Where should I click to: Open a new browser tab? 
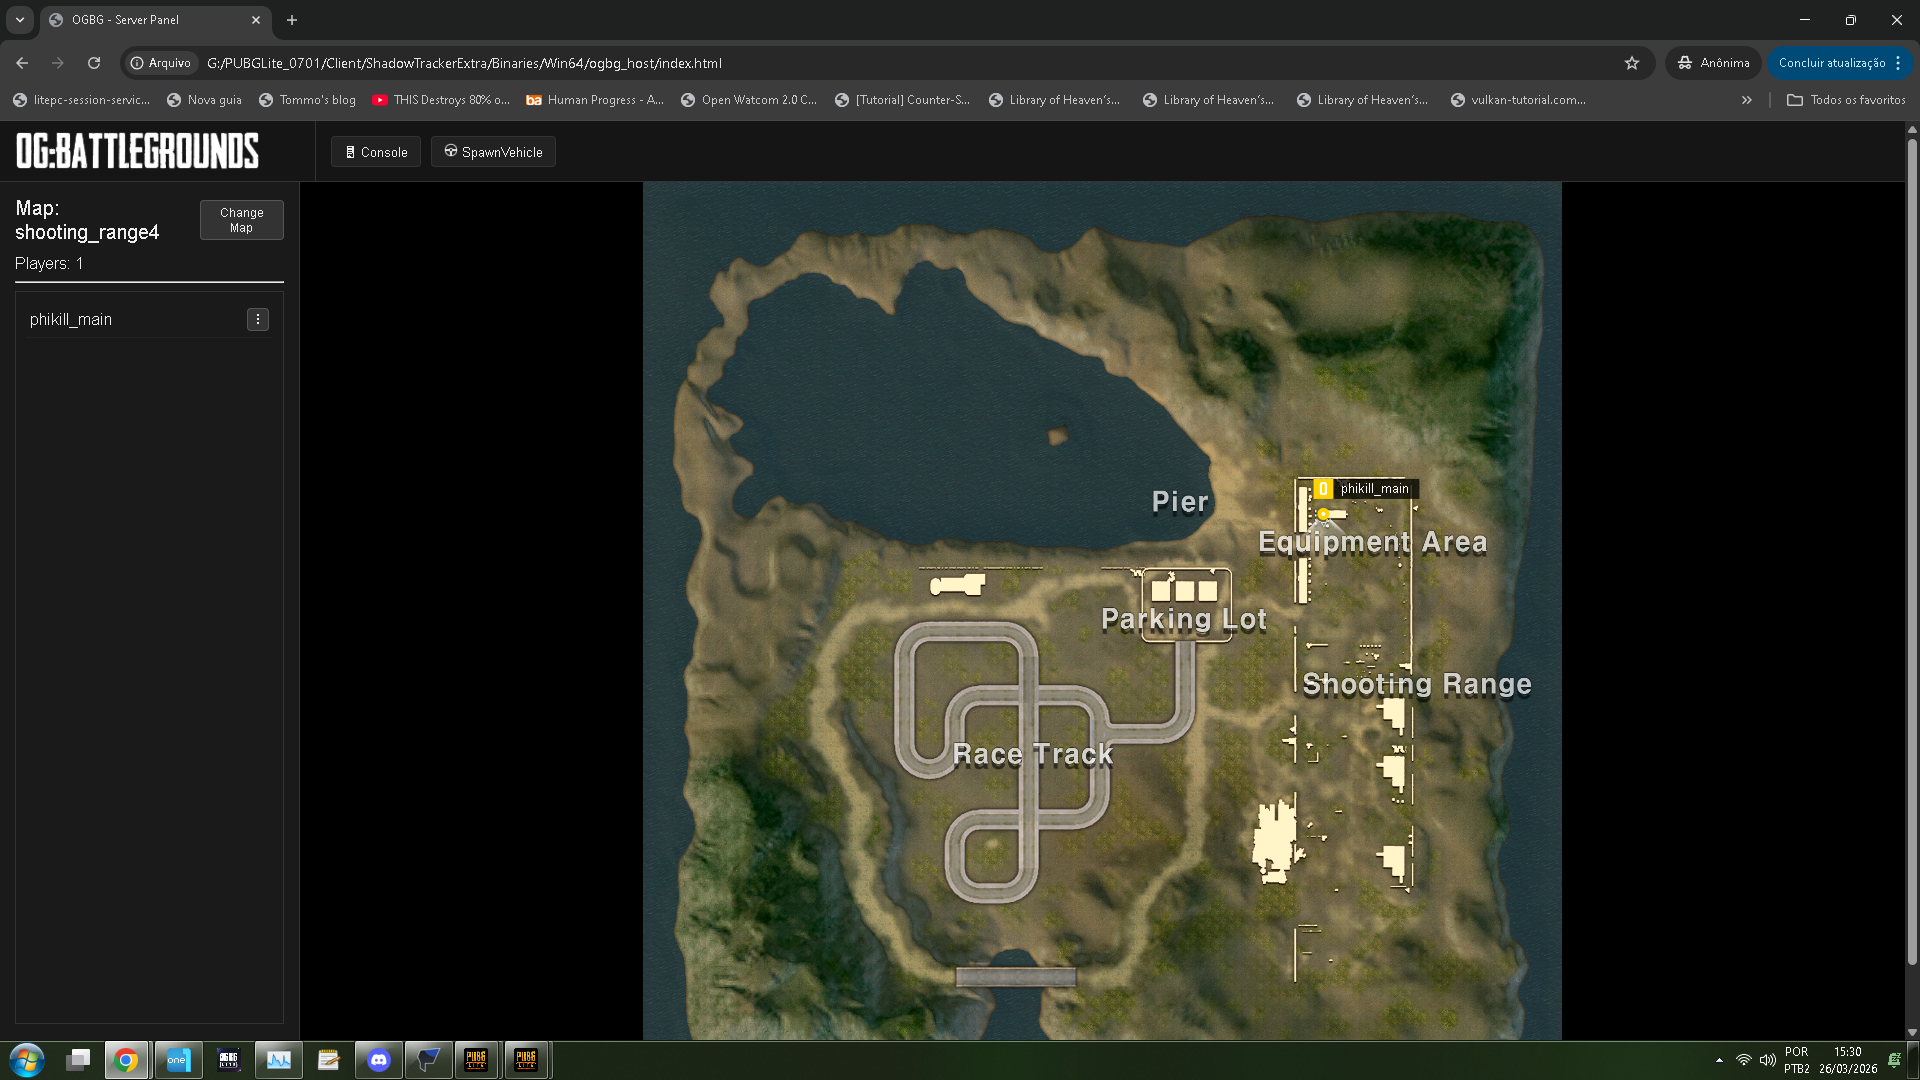[x=292, y=20]
